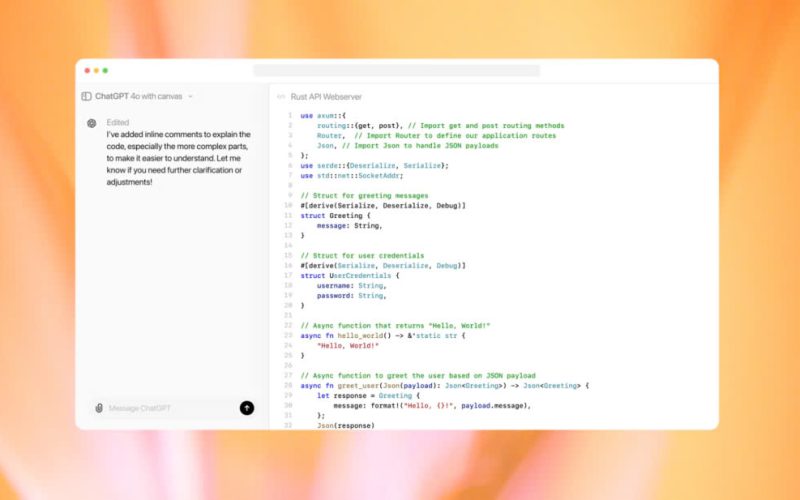Image resolution: width=800 pixels, height=500 pixels.
Task: Click line number 1 in the code gutter
Action: [x=288, y=116]
